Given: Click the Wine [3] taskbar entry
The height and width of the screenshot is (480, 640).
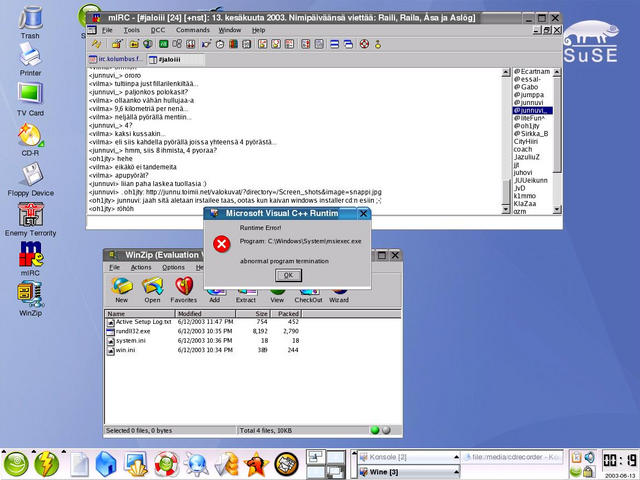Looking at the screenshot, I should pyautogui.click(x=409, y=472).
